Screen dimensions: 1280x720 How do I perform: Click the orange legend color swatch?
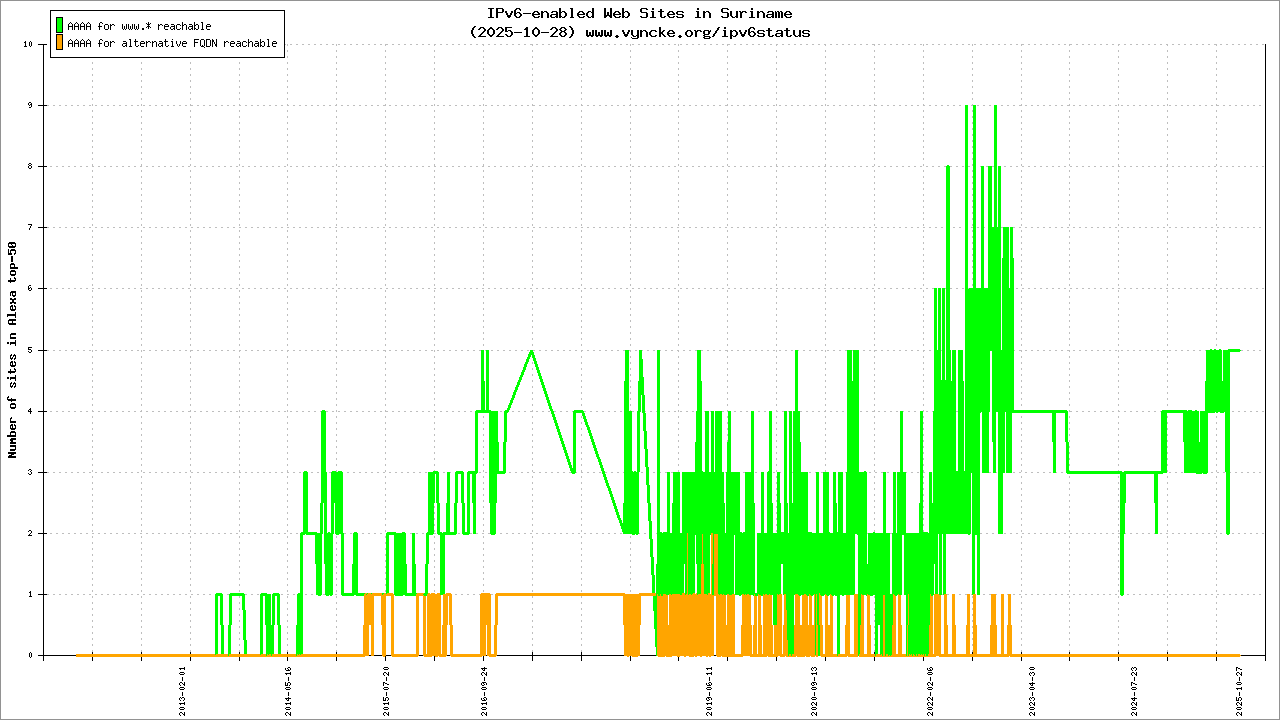(60, 43)
